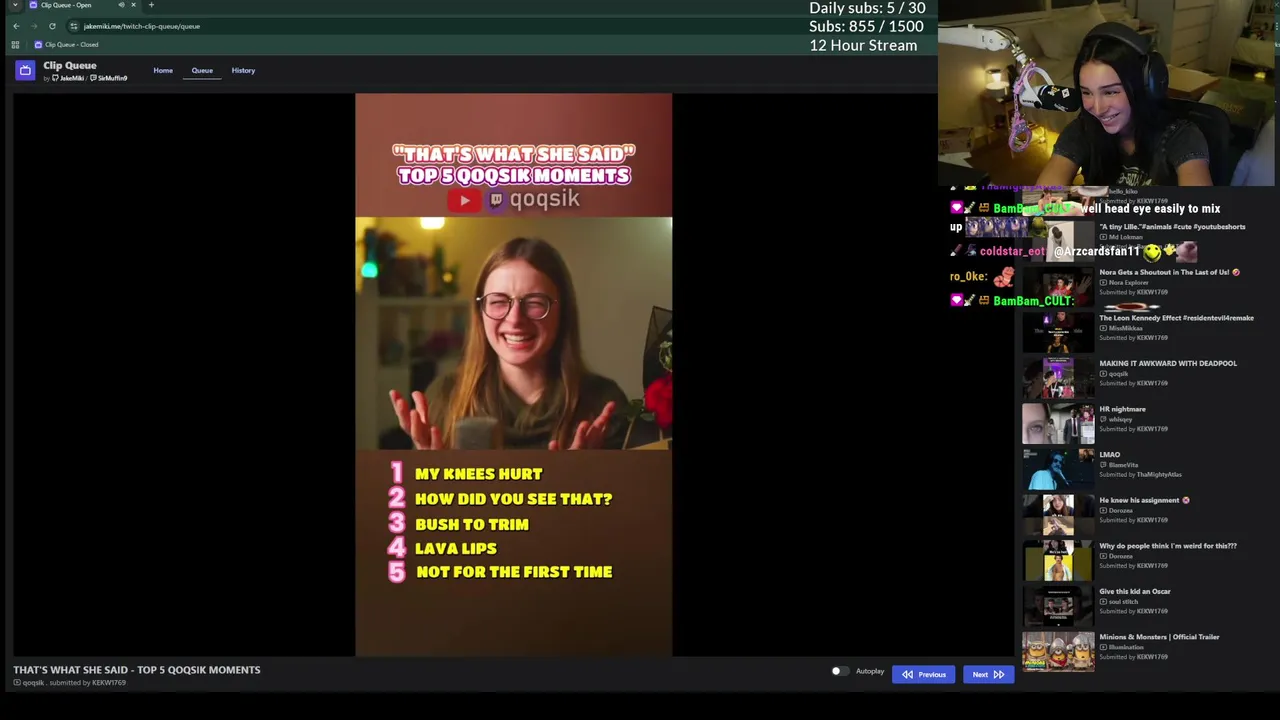Close the Clip Queue - Open tab
Screen dimensions: 1280x720
tap(133, 5)
